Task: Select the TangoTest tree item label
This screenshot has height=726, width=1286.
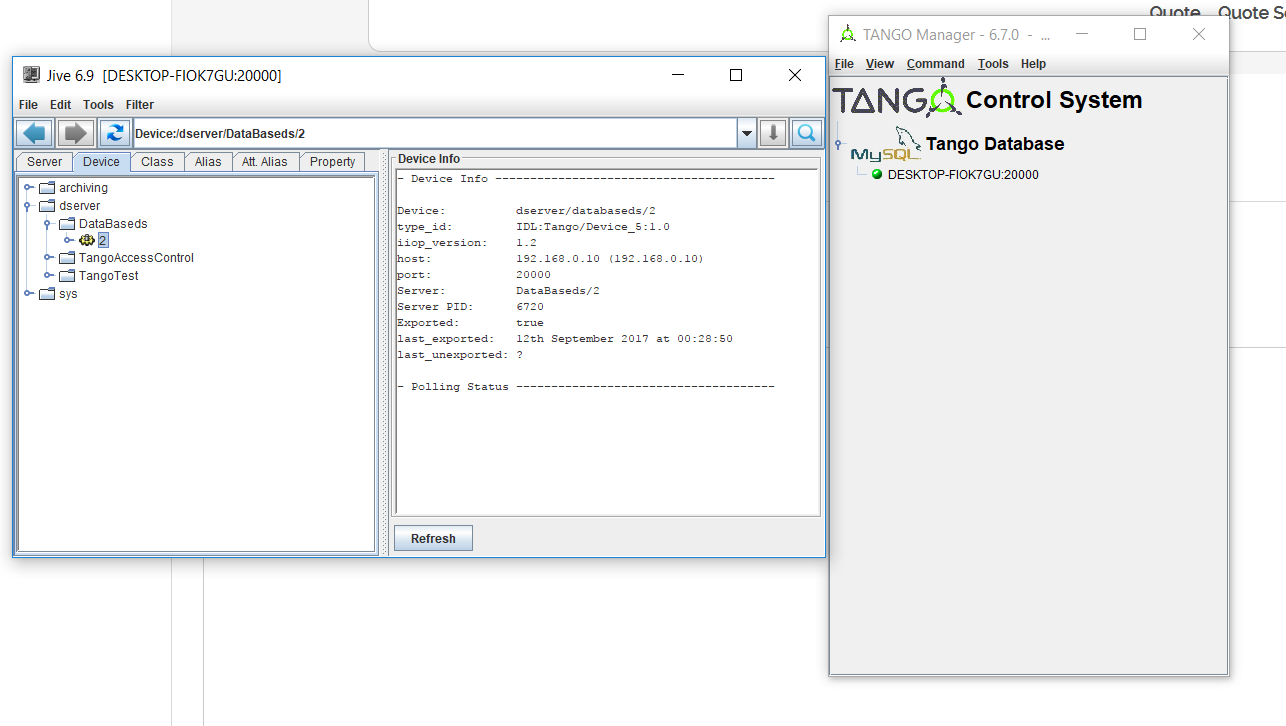Action: coord(109,276)
